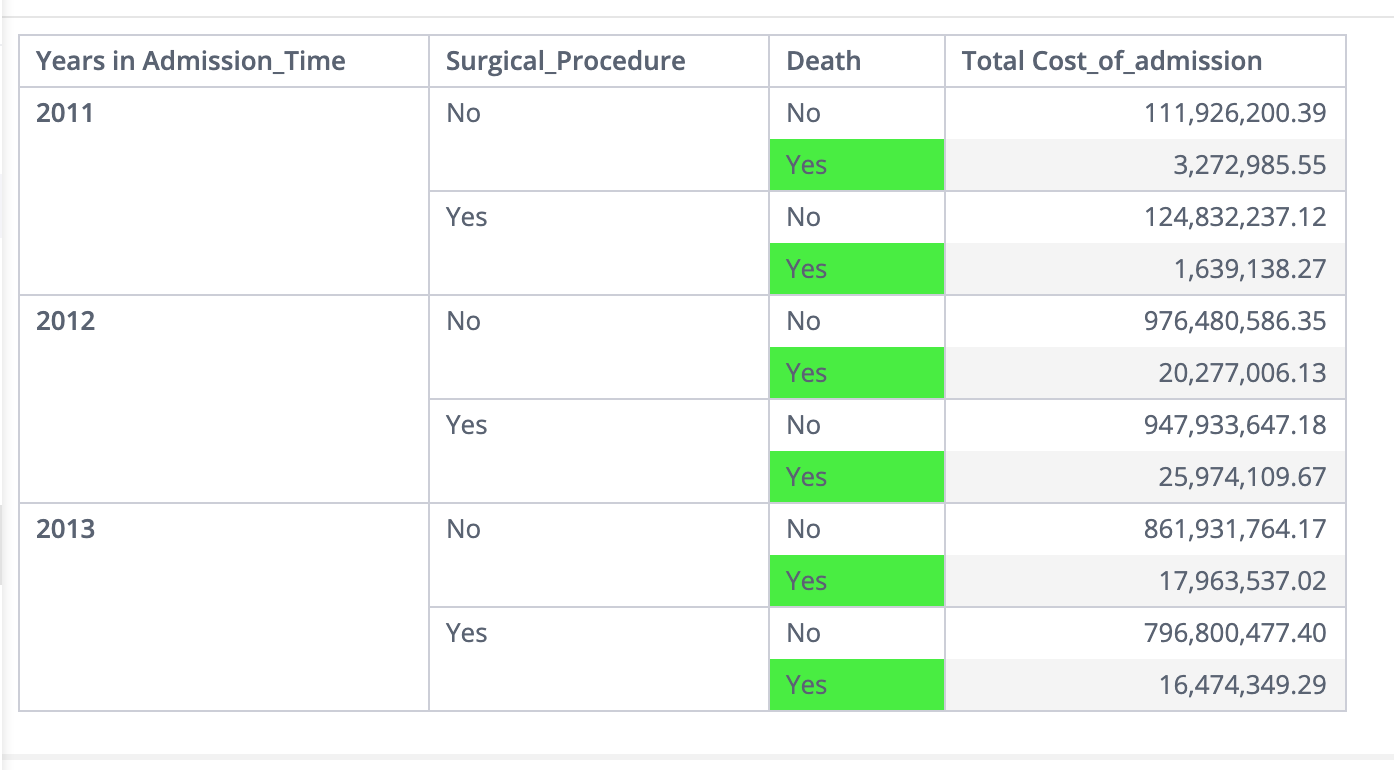Click the green Yes cell beside 20,277,006.13
The height and width of the screenshot is (770, 1394).
pyautogui.click(x=856, y=373)
